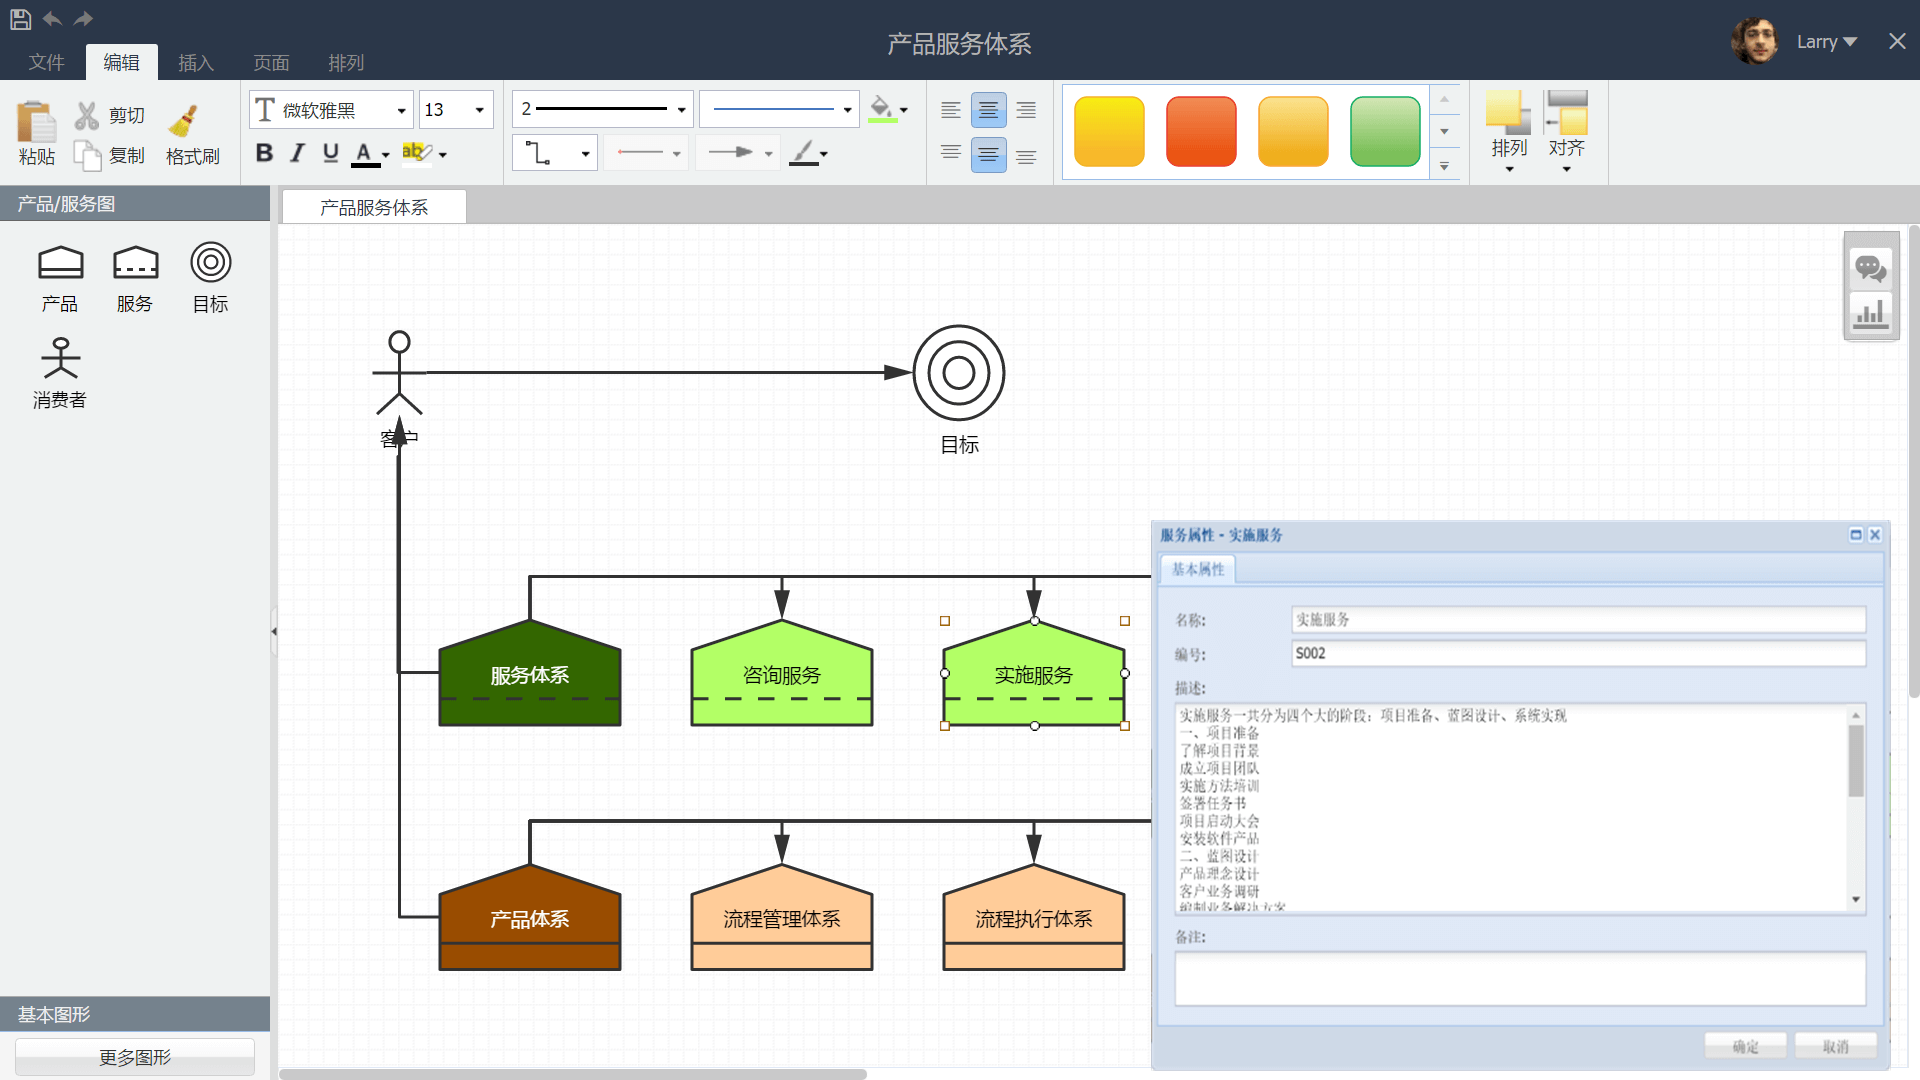Click the save disk icon

coord(20,18)
